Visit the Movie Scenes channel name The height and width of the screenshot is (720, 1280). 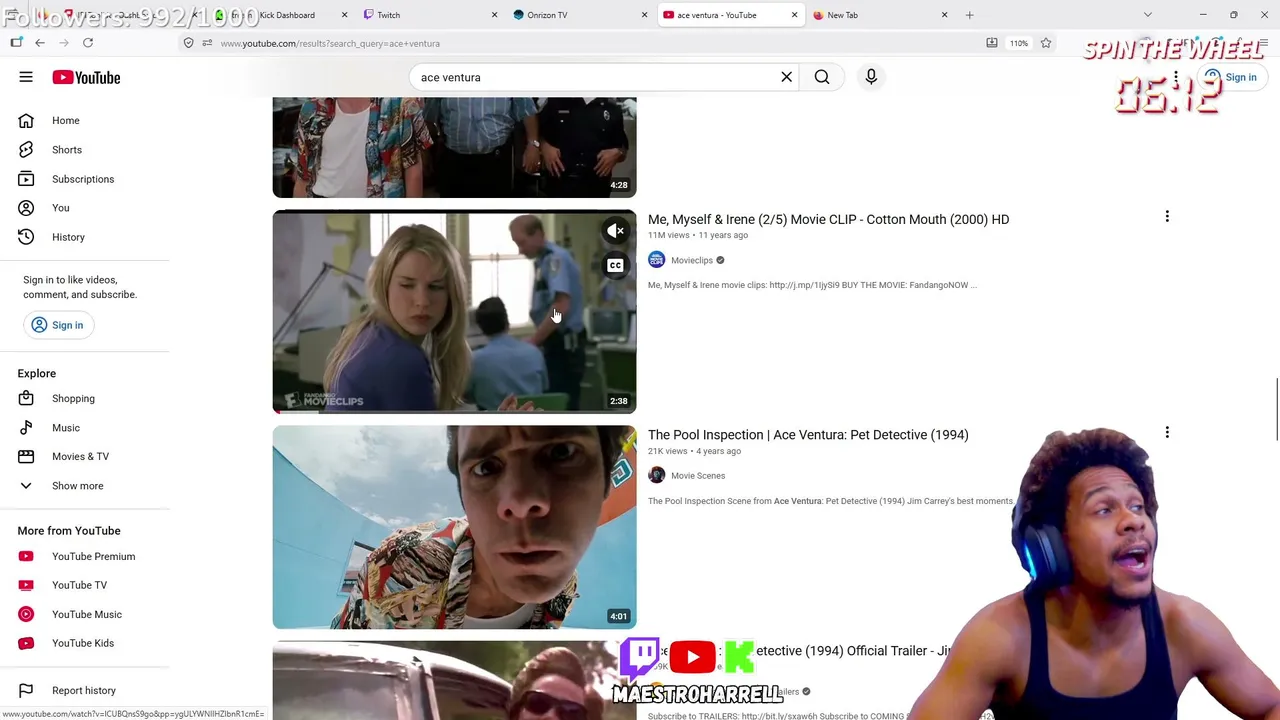click(x=698, y=476)
